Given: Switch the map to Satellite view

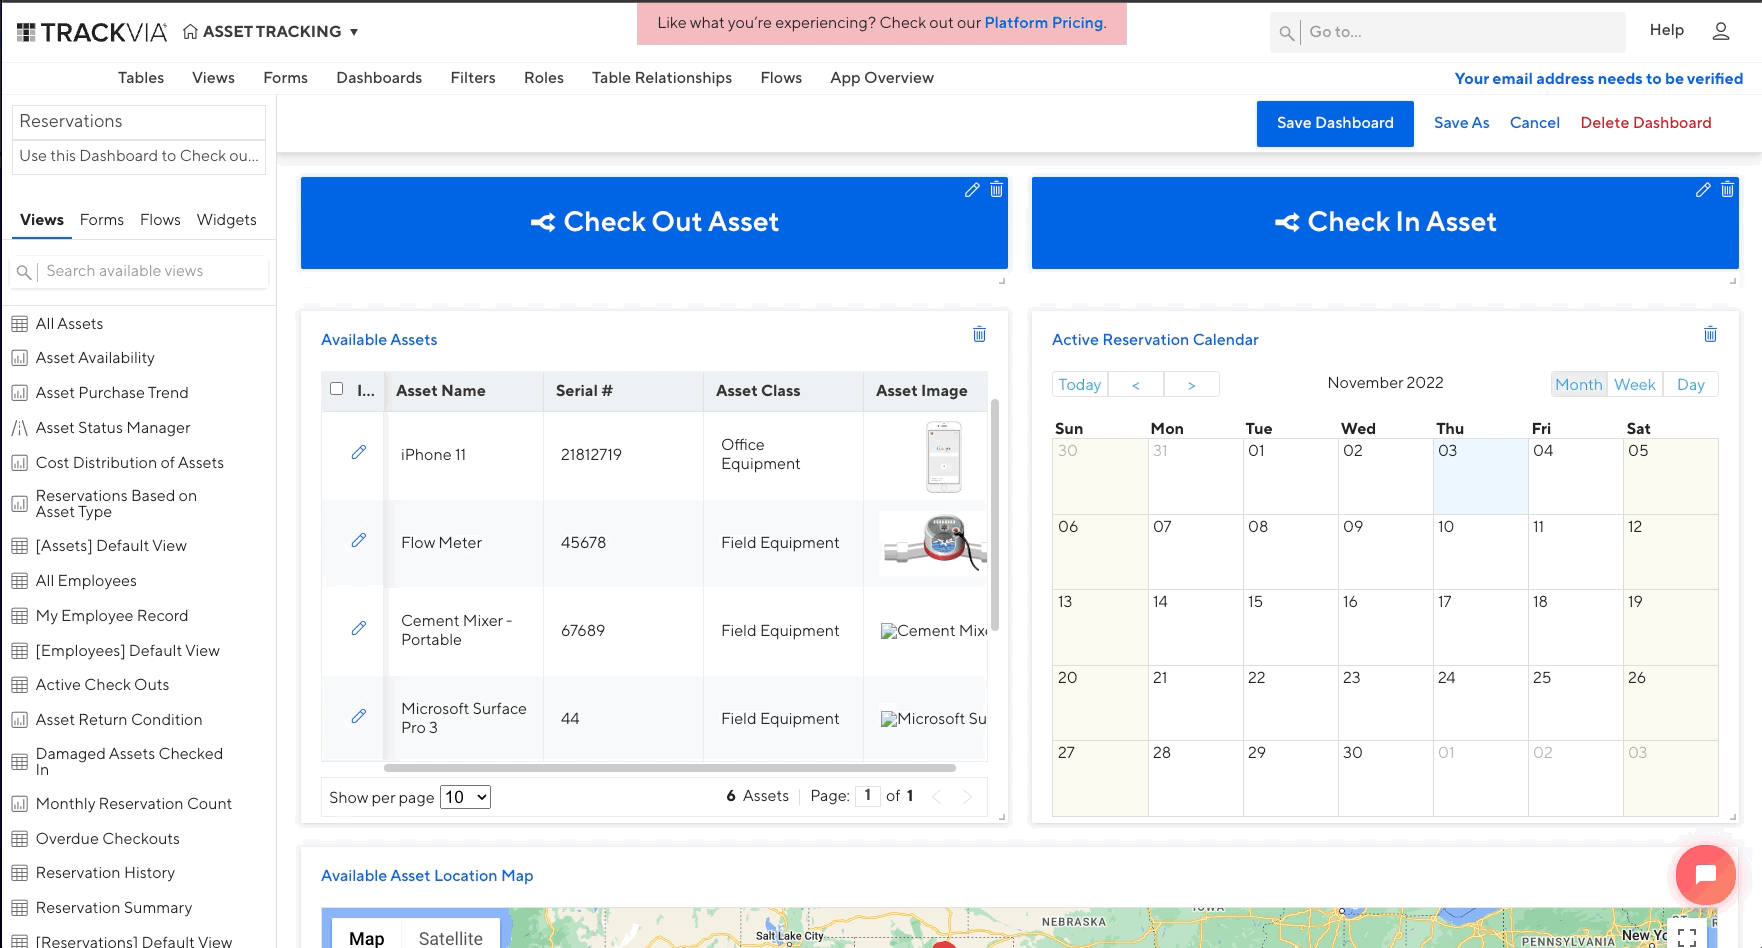Looking at the screenshot, I should [450, 938].
